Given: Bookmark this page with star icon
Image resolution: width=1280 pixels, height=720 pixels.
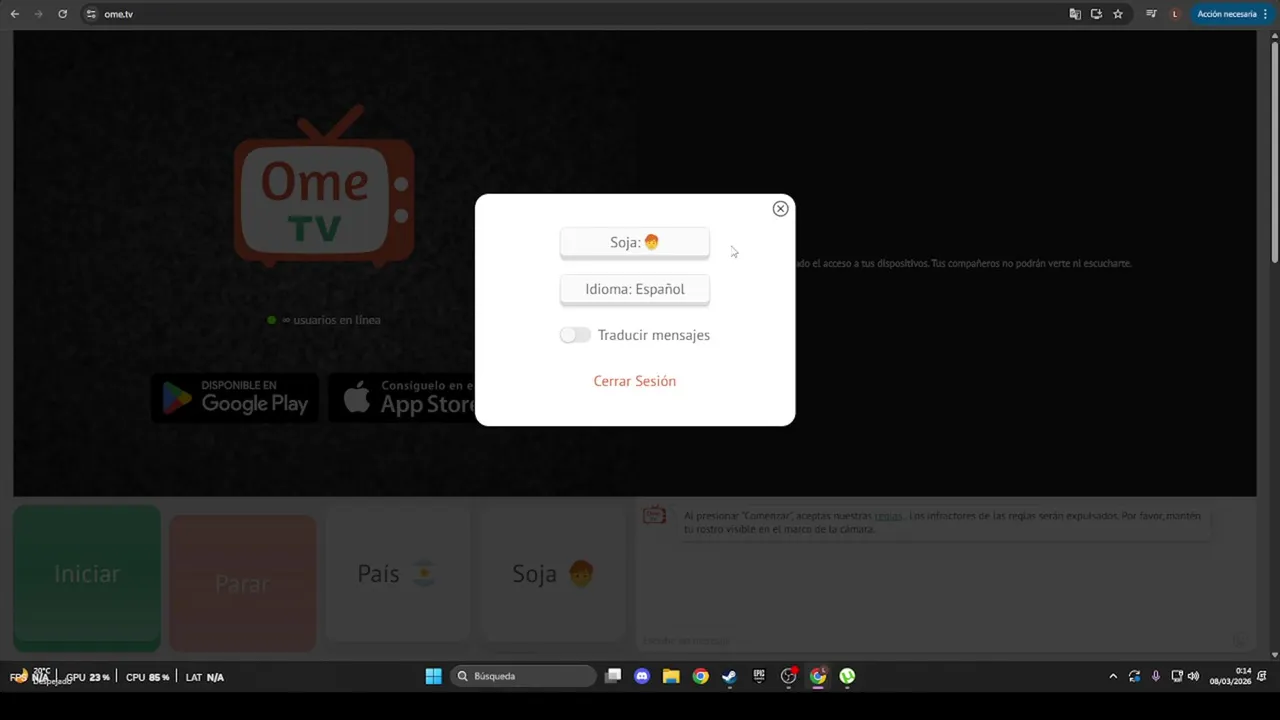Looking at the screenshot, I should (x=1118, y=14).
